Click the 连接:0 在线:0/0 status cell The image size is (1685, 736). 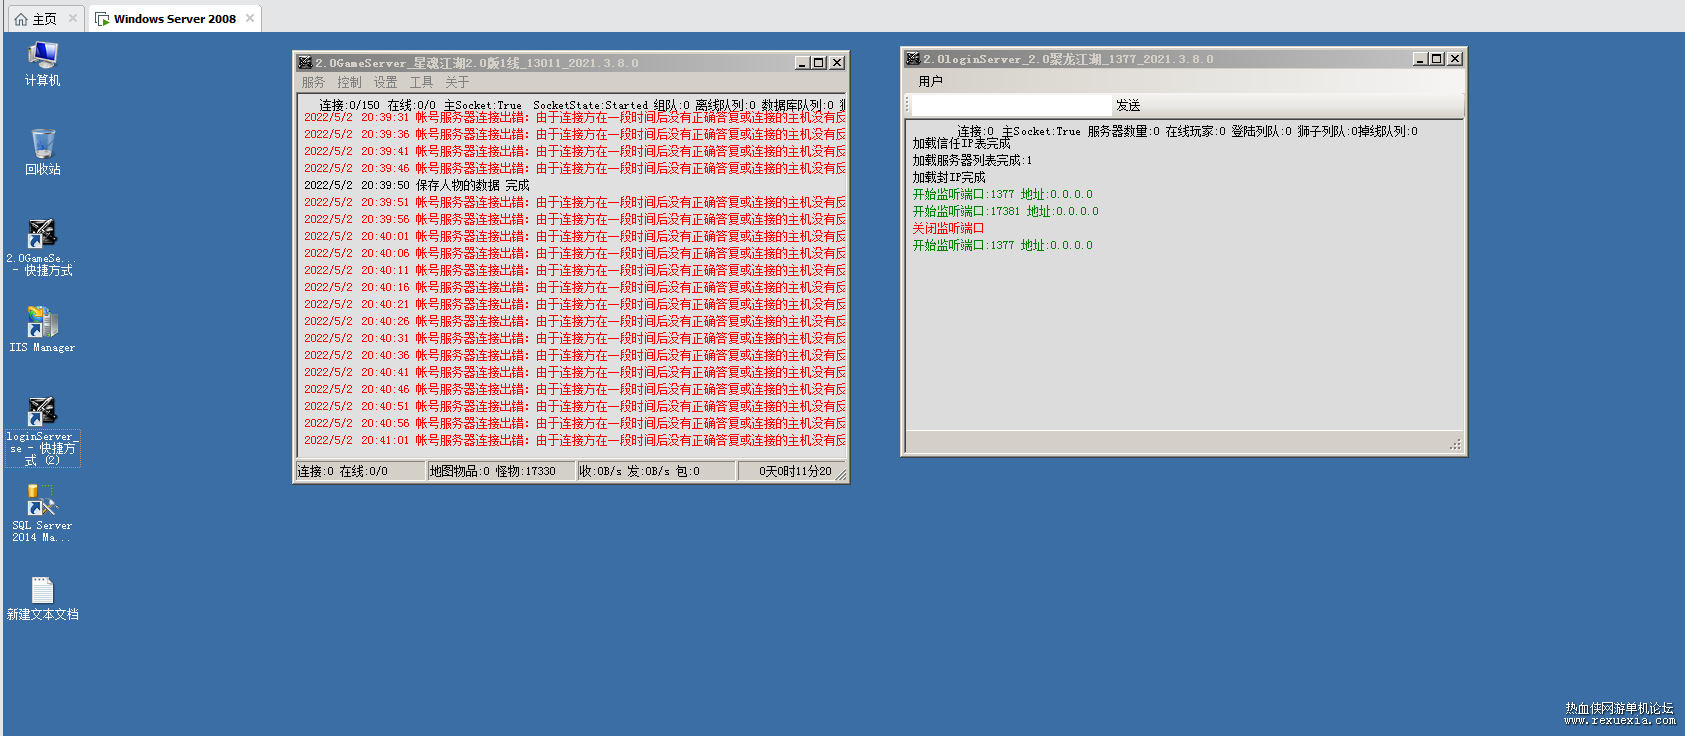point(360,471)
